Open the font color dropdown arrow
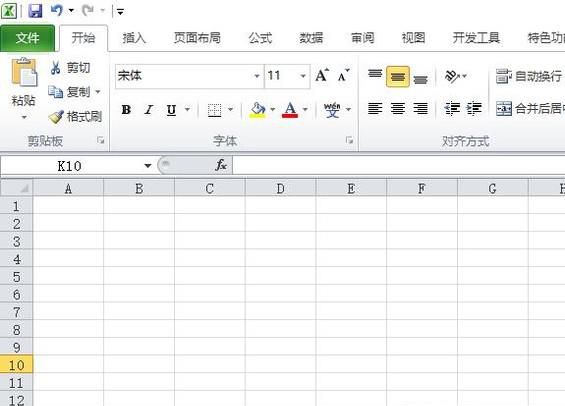This screenshot has height=406, width=565. (x=305, y=109)
